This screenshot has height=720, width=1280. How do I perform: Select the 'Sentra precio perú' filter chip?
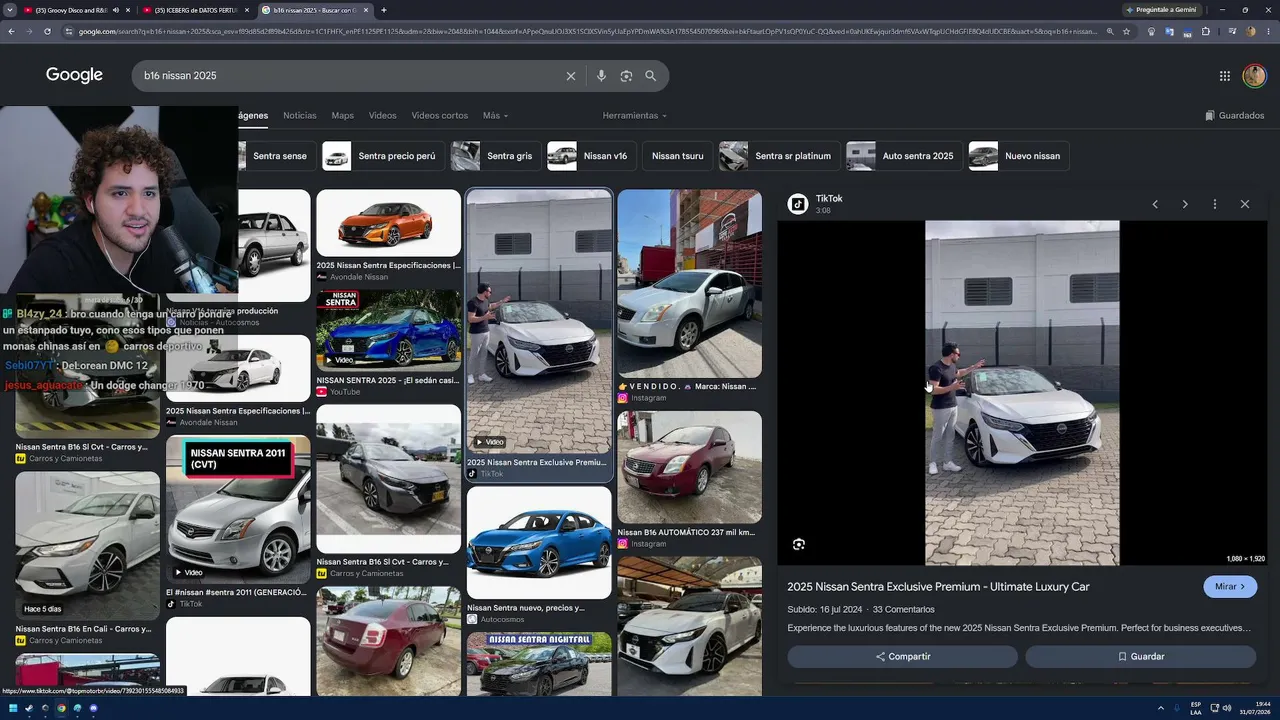384,156
